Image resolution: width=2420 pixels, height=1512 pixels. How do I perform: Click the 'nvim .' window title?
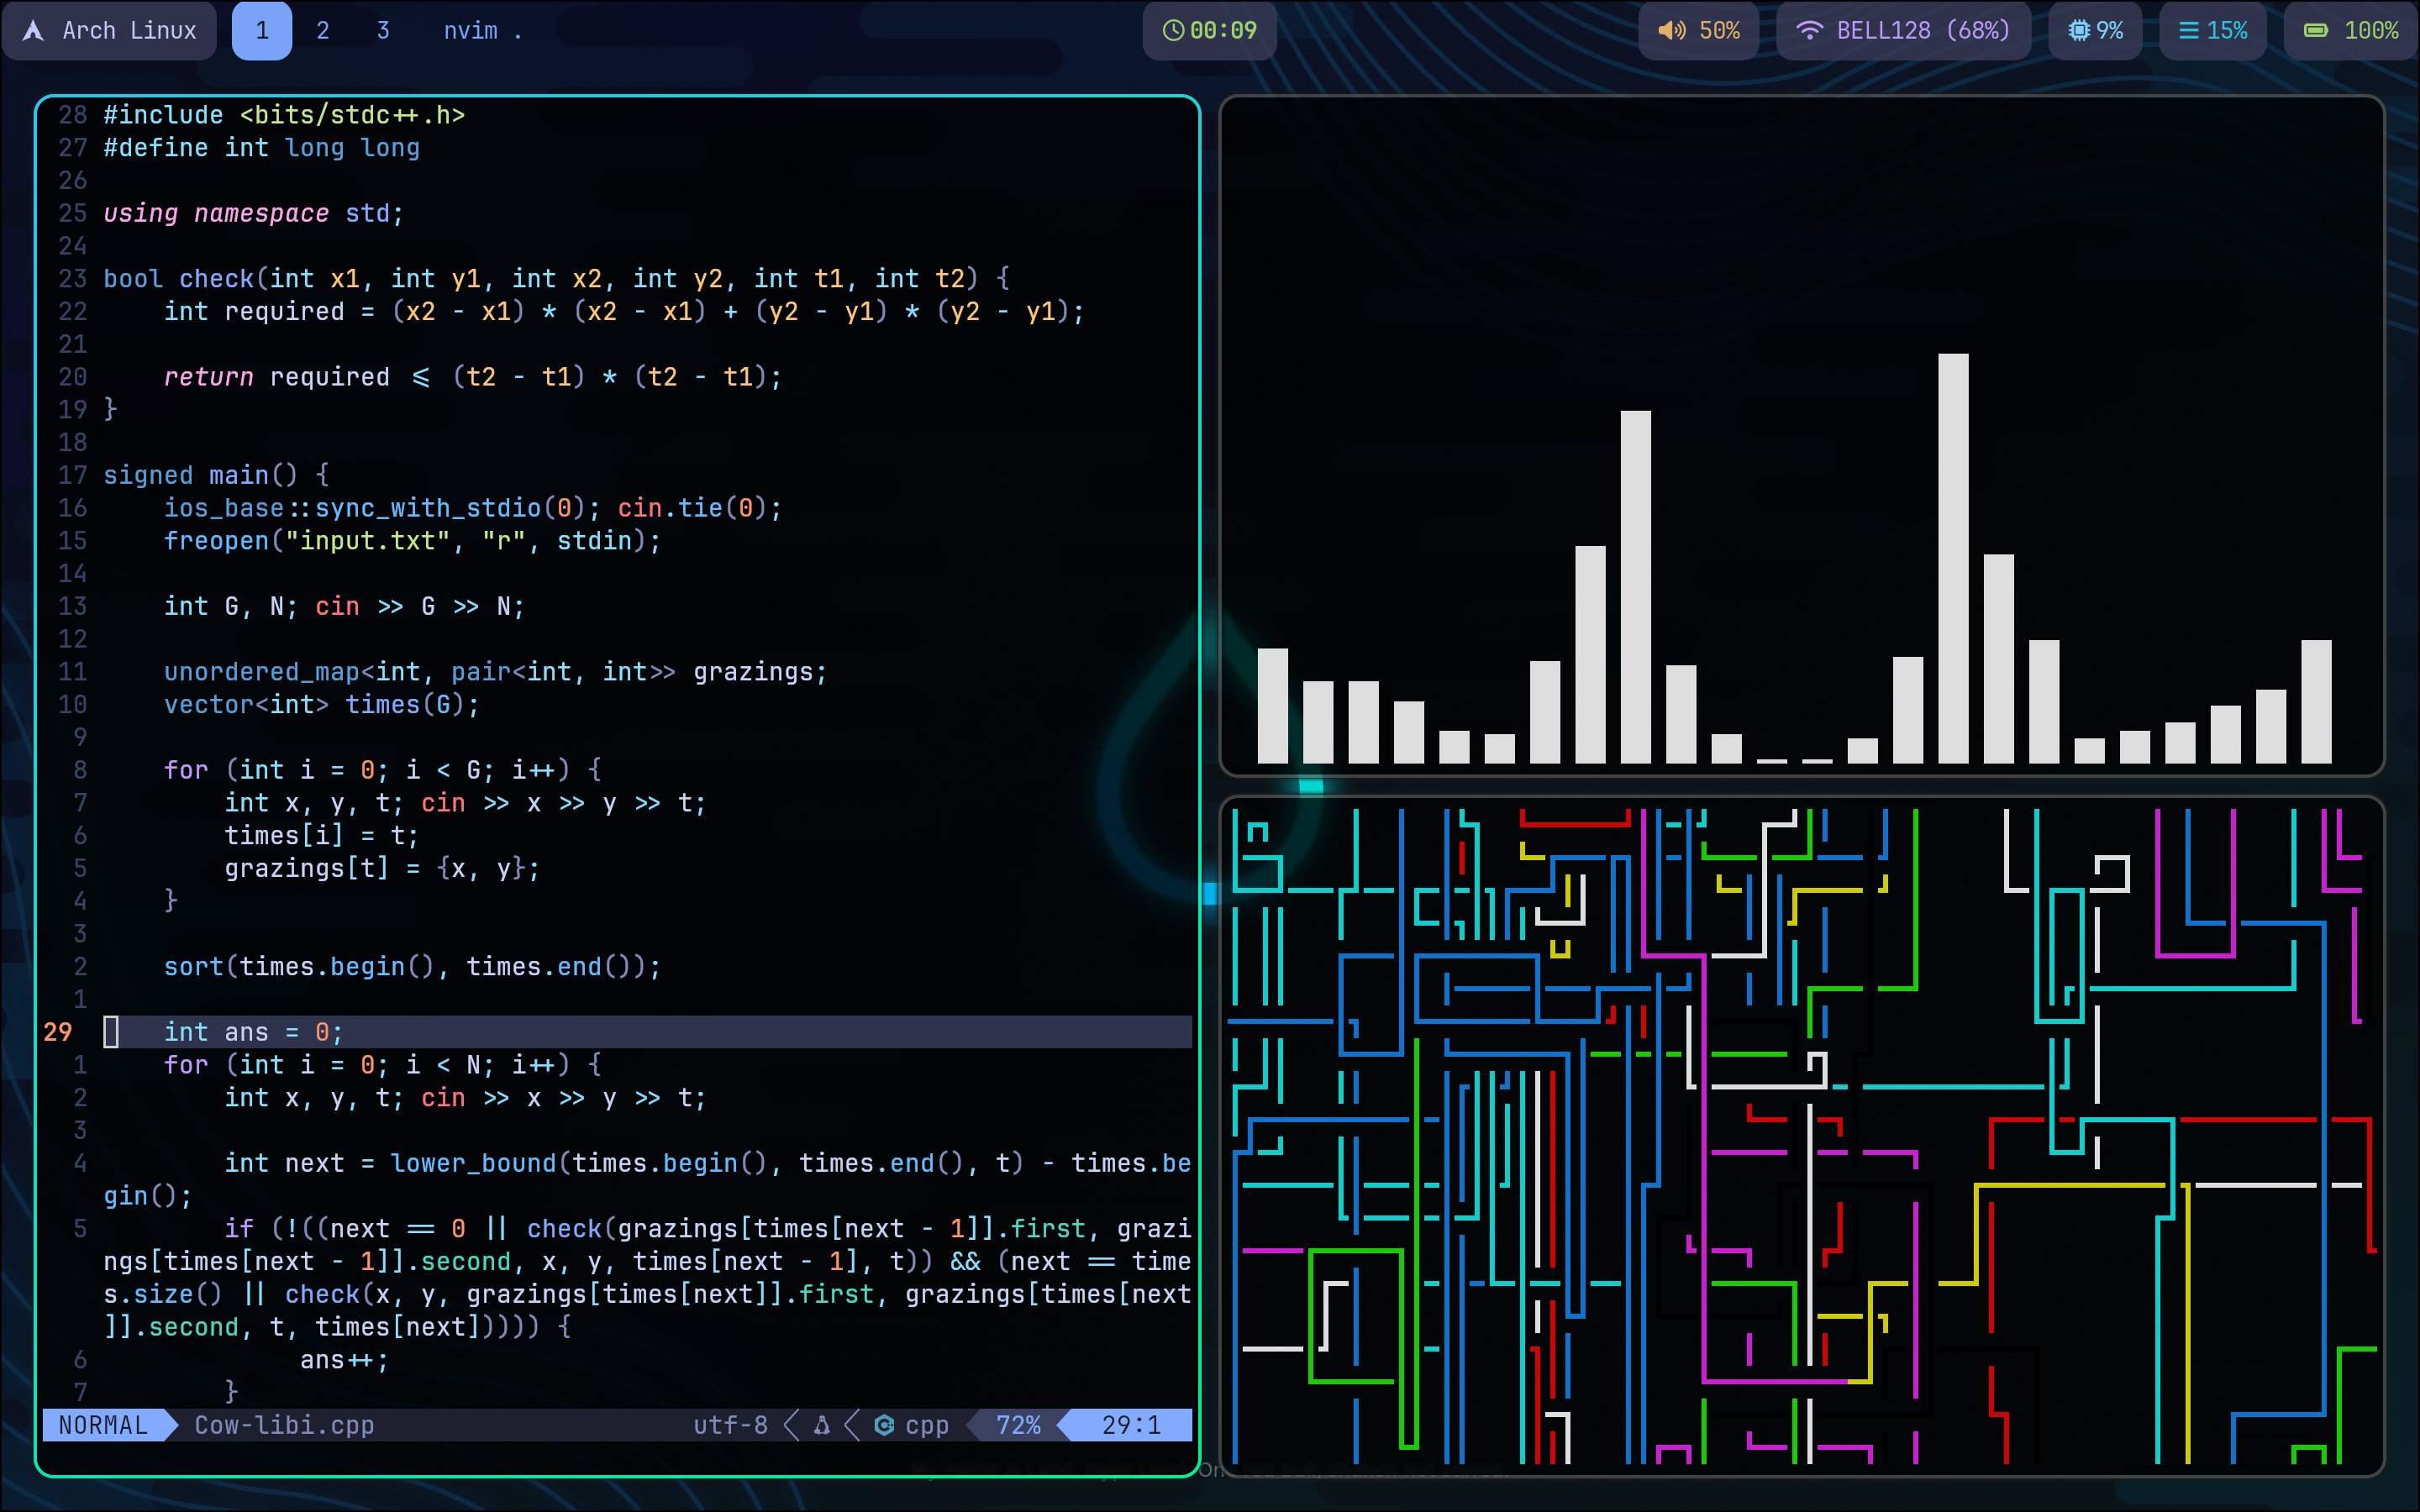coord(483,31)
